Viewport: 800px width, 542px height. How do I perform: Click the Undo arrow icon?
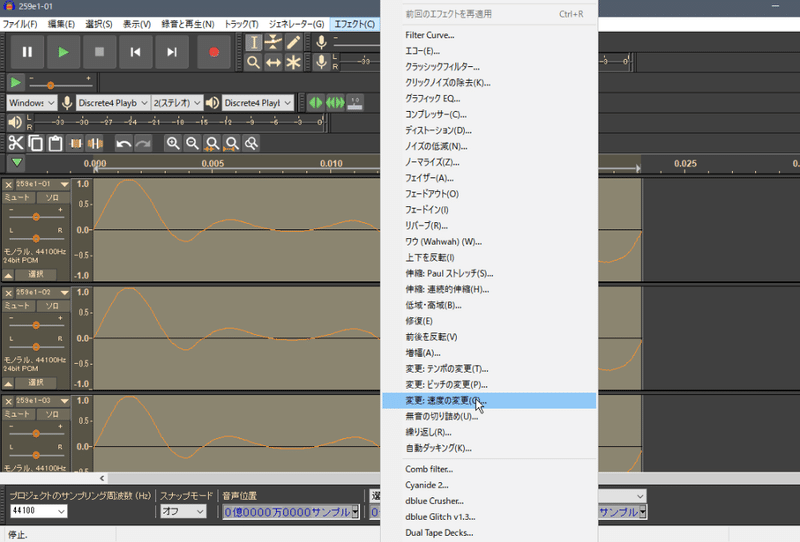click(123, 143)
